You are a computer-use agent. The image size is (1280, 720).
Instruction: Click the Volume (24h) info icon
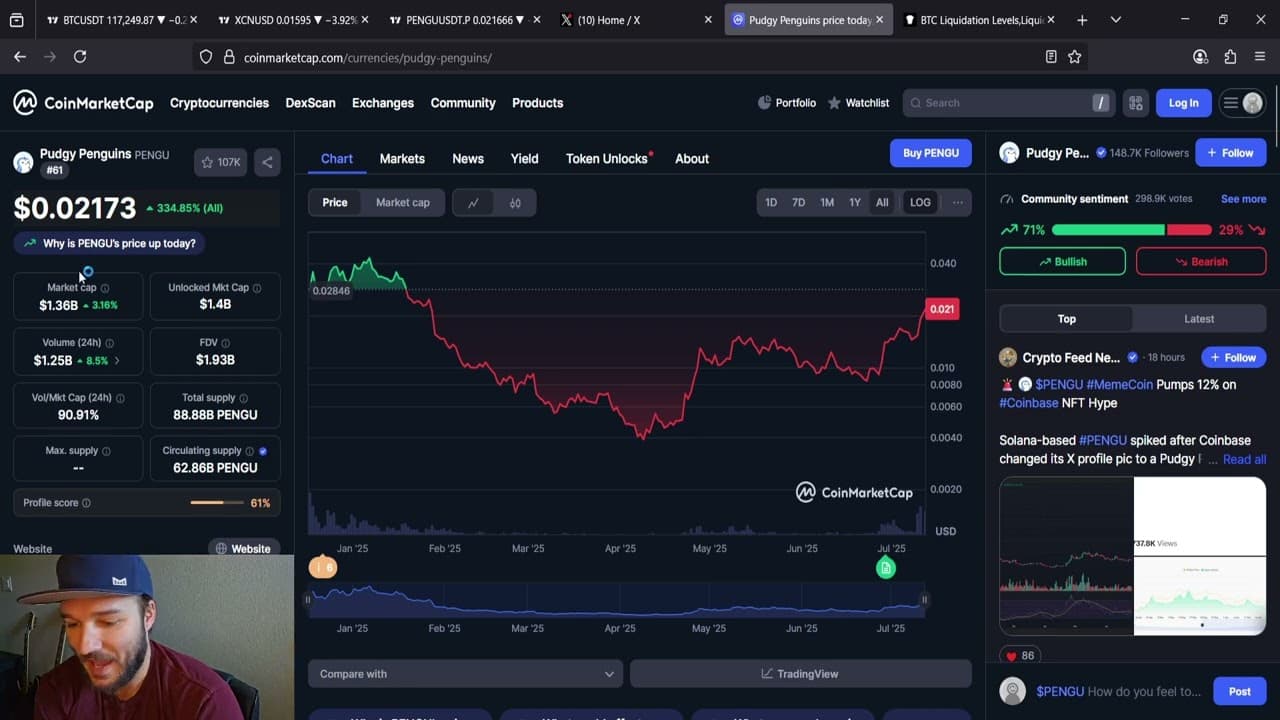[x=110, y=343]
